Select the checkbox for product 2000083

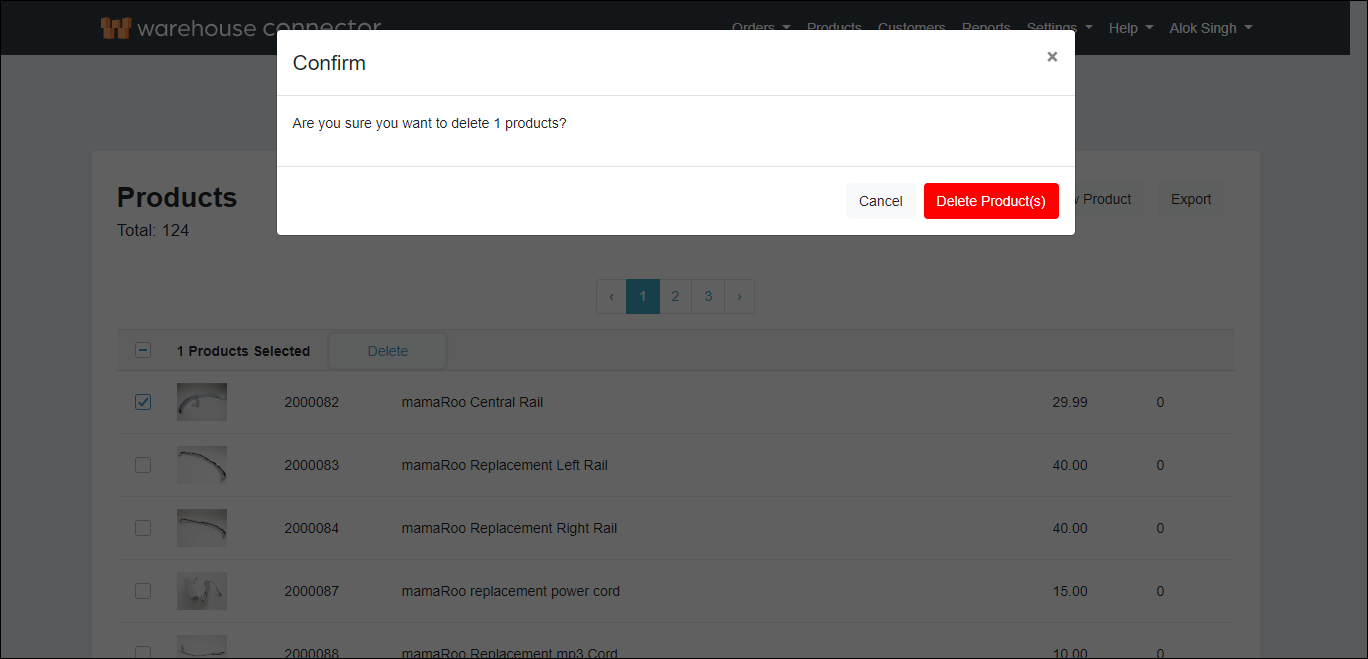tap(143, 464)
